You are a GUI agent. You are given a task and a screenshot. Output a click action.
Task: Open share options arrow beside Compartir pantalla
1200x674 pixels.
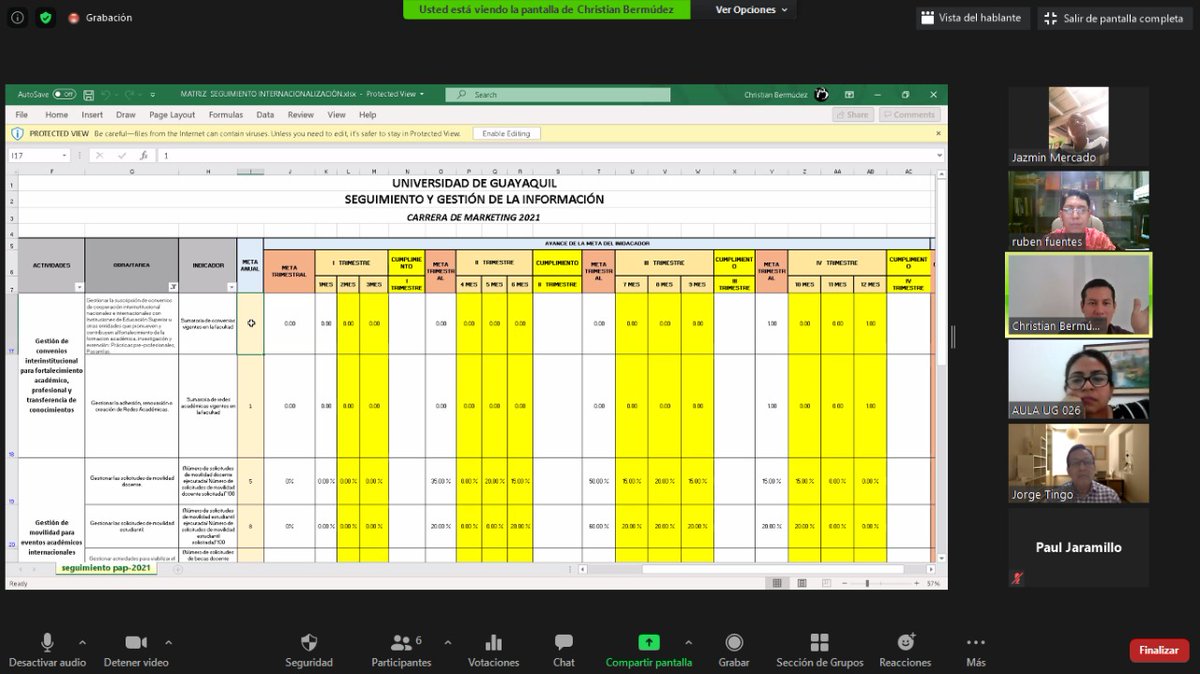(688, 642)
